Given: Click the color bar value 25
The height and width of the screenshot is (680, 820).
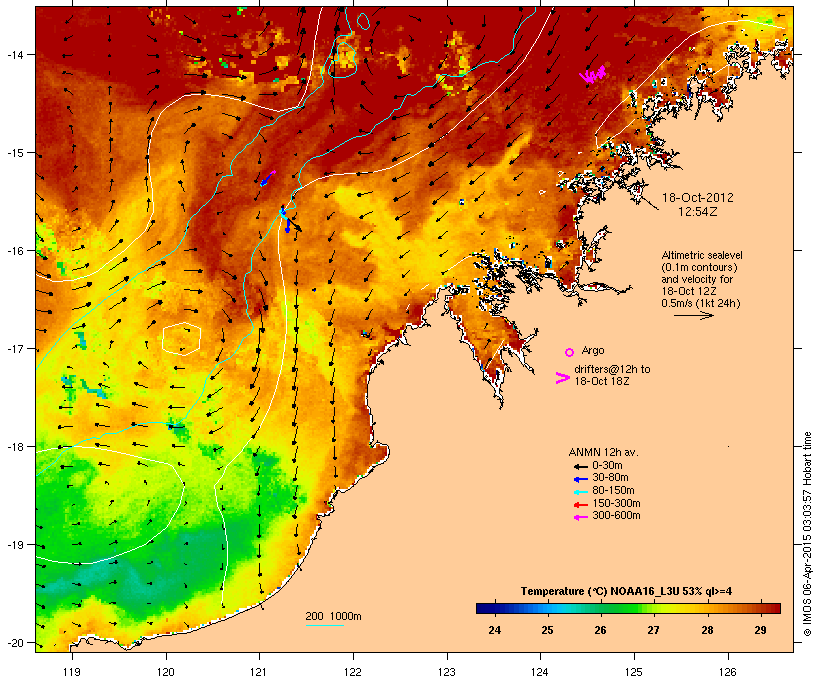Looking at the screenshot, I should 547,630.
